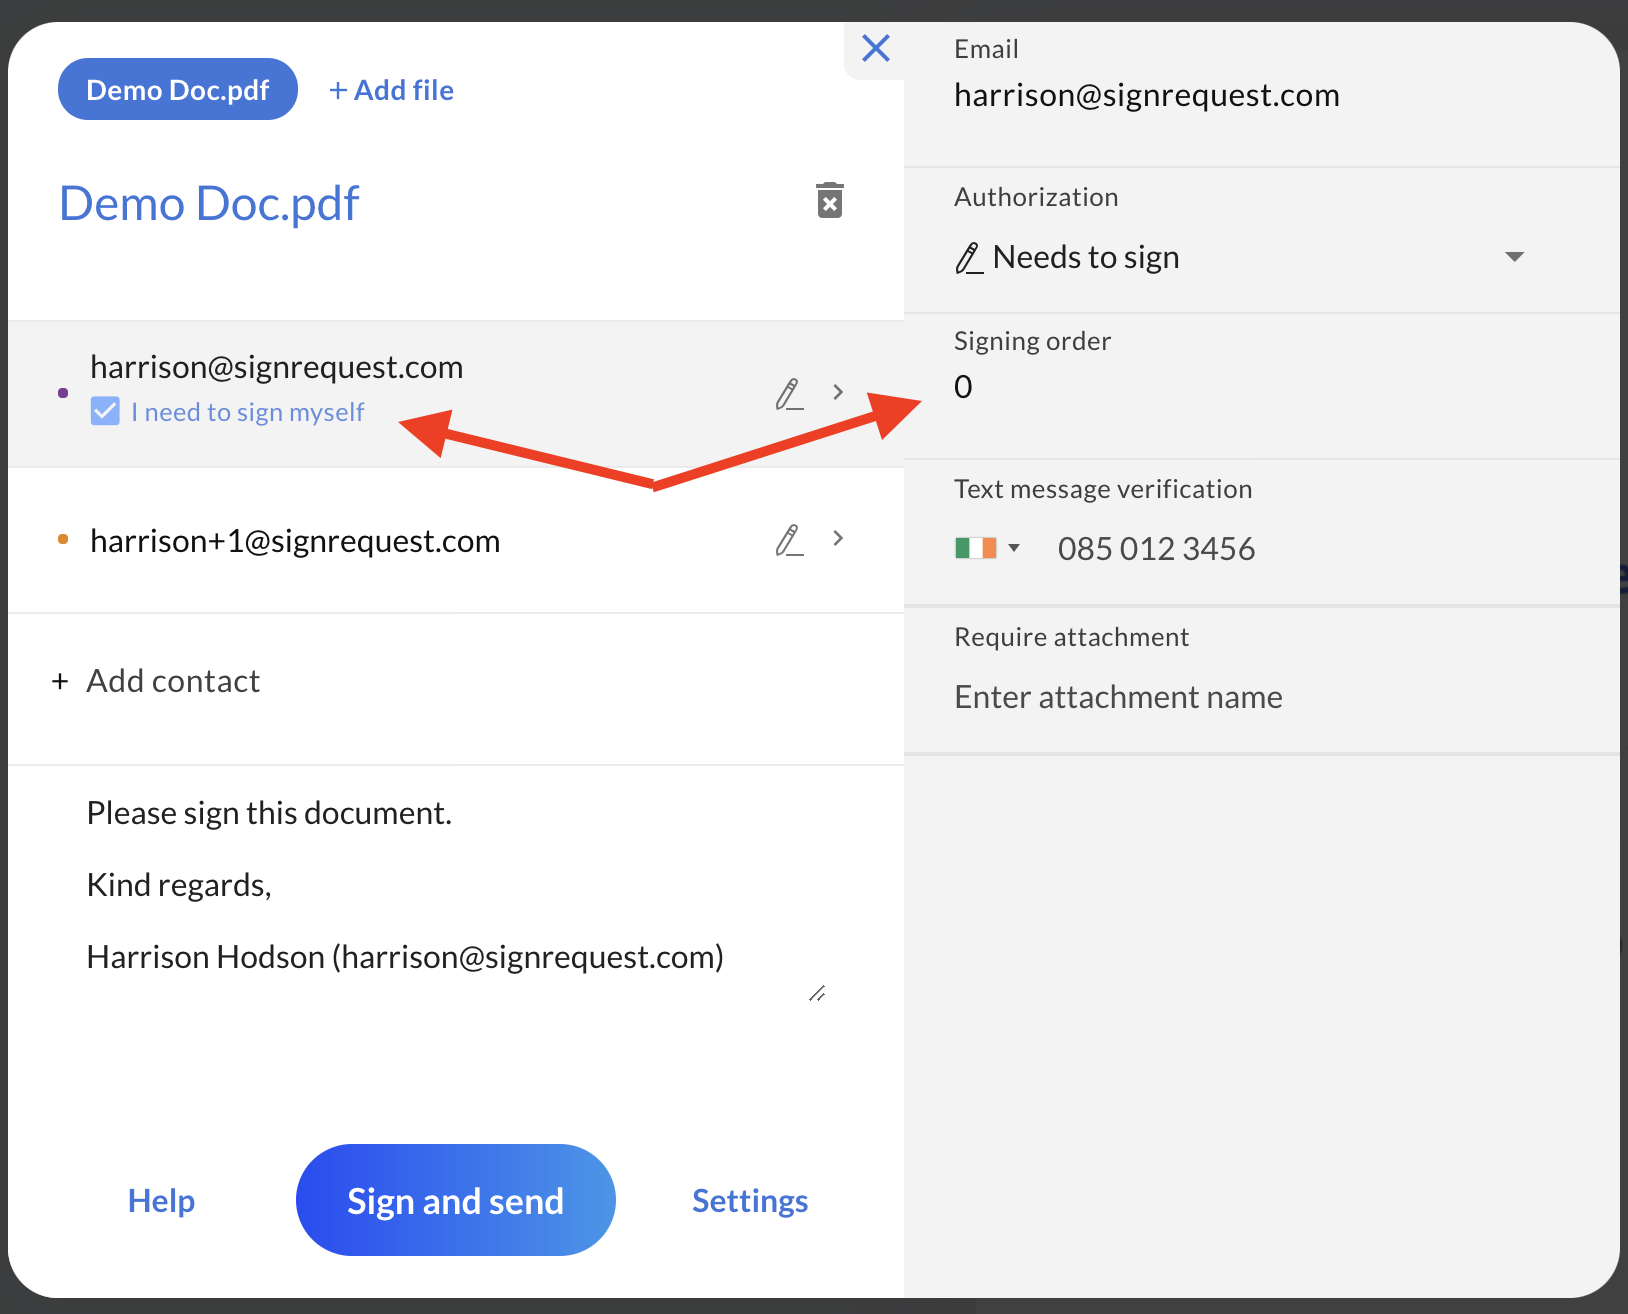
Task: Toggle the I need to sign myself checkbox
Action: click(105, 411)
